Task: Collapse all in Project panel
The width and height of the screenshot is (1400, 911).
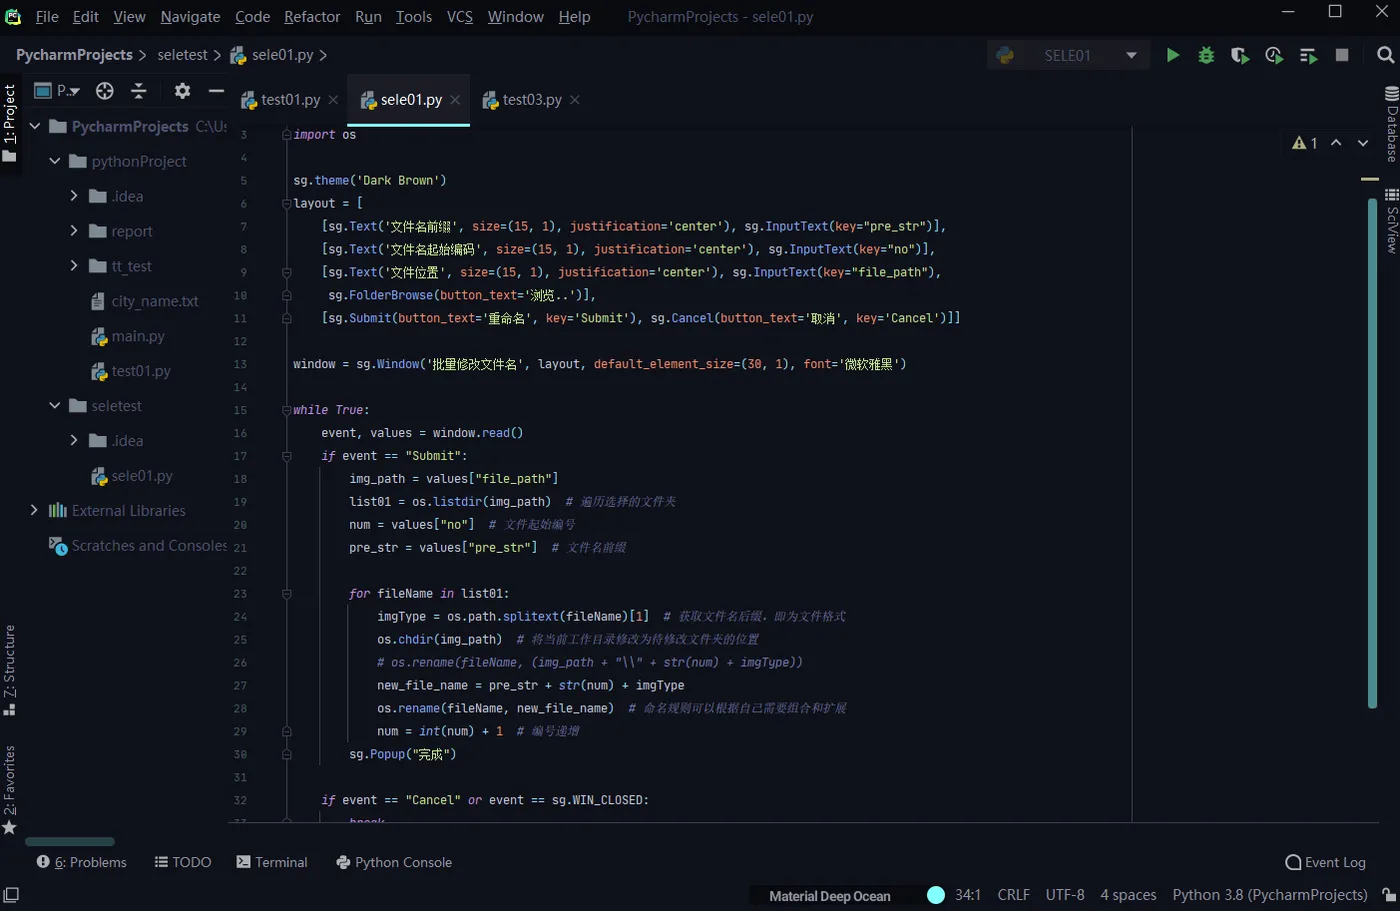Action: pos(139,91)
